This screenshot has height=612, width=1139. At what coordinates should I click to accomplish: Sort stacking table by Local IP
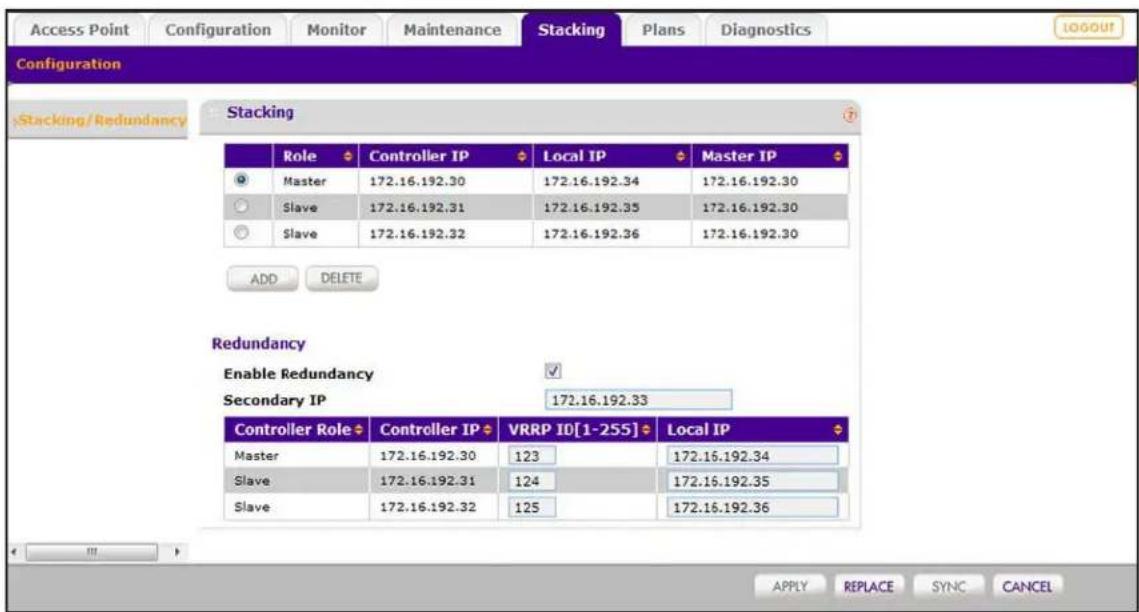click(x=681, y=156)
